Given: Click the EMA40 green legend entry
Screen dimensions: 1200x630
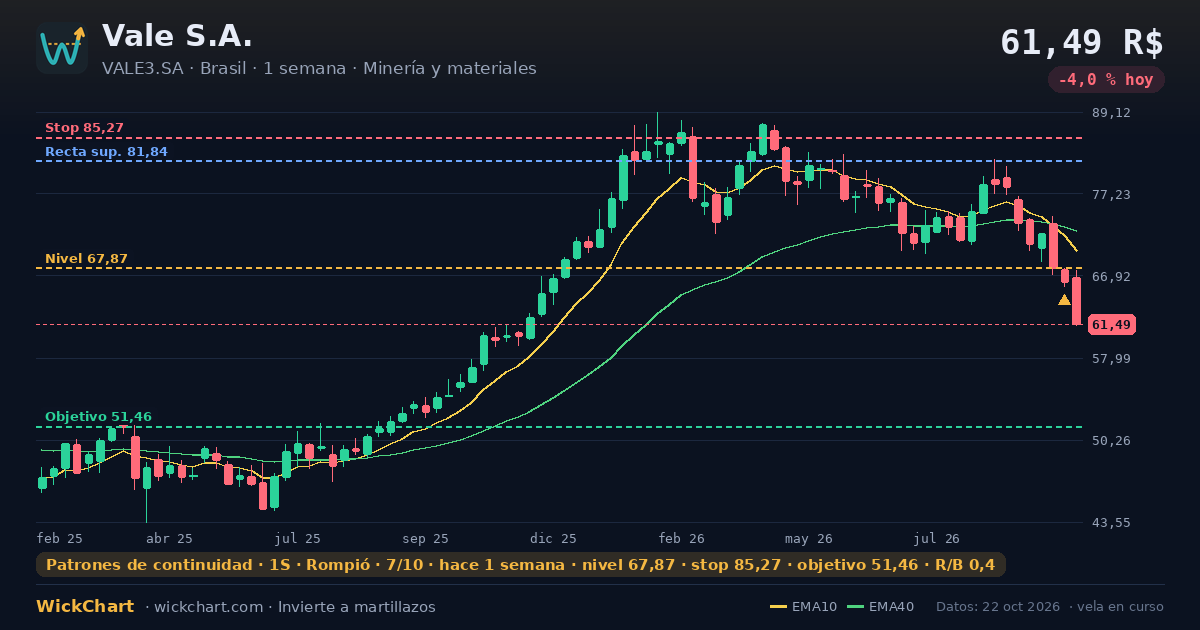Looking at the screenshot, I should (x=881, y=607).
